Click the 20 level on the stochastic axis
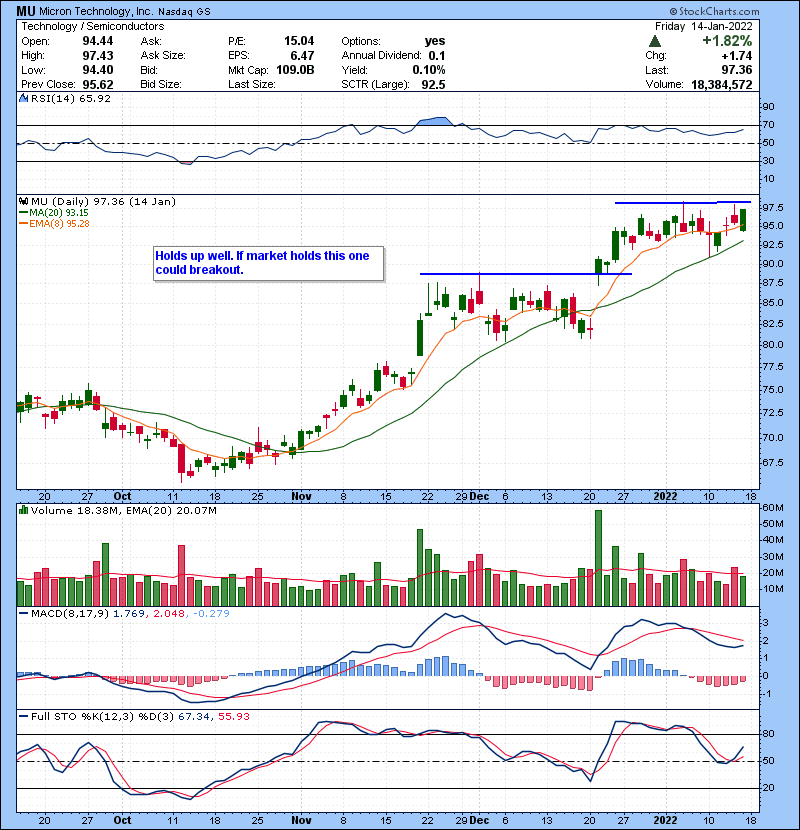 click(768, 788)
